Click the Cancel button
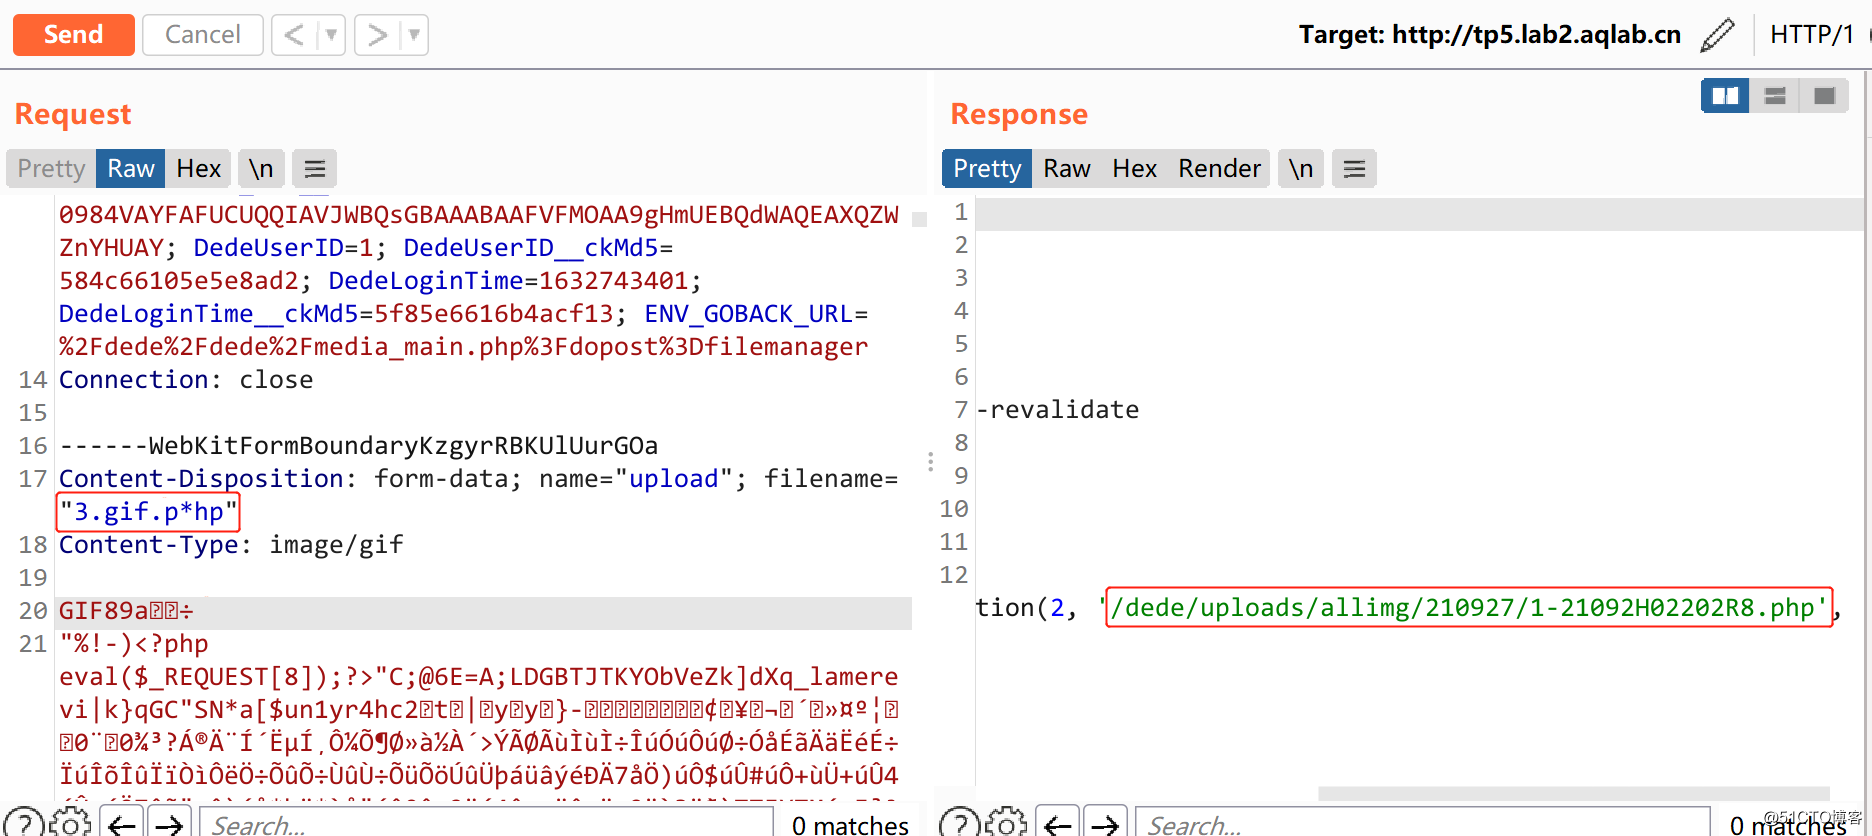Screen dimensions: 1872x836 (203, 35)
